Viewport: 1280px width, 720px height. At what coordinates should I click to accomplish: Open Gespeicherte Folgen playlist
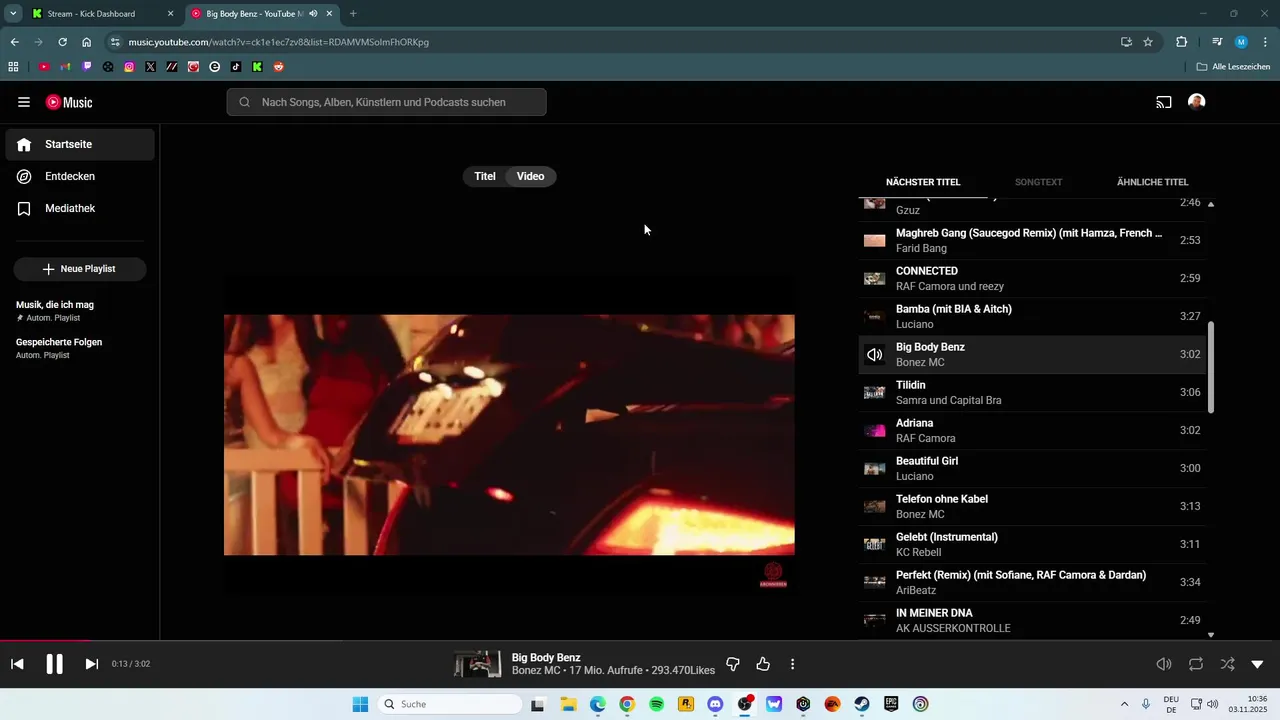point(80,348)
